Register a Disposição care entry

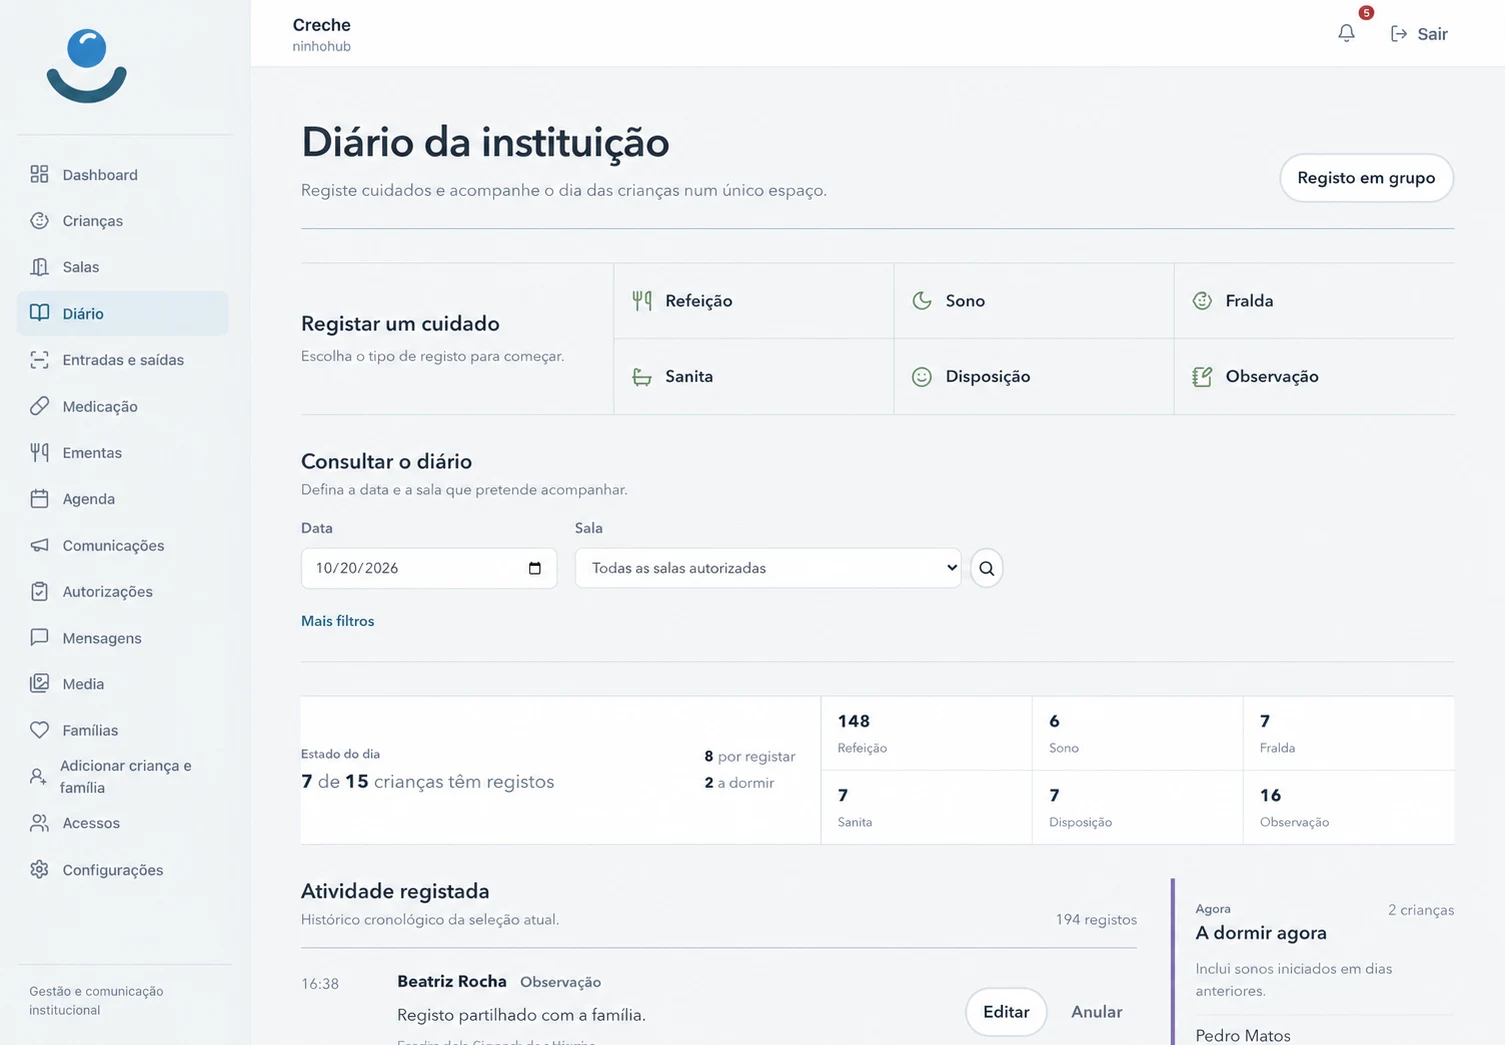[x=1034, y=377]
